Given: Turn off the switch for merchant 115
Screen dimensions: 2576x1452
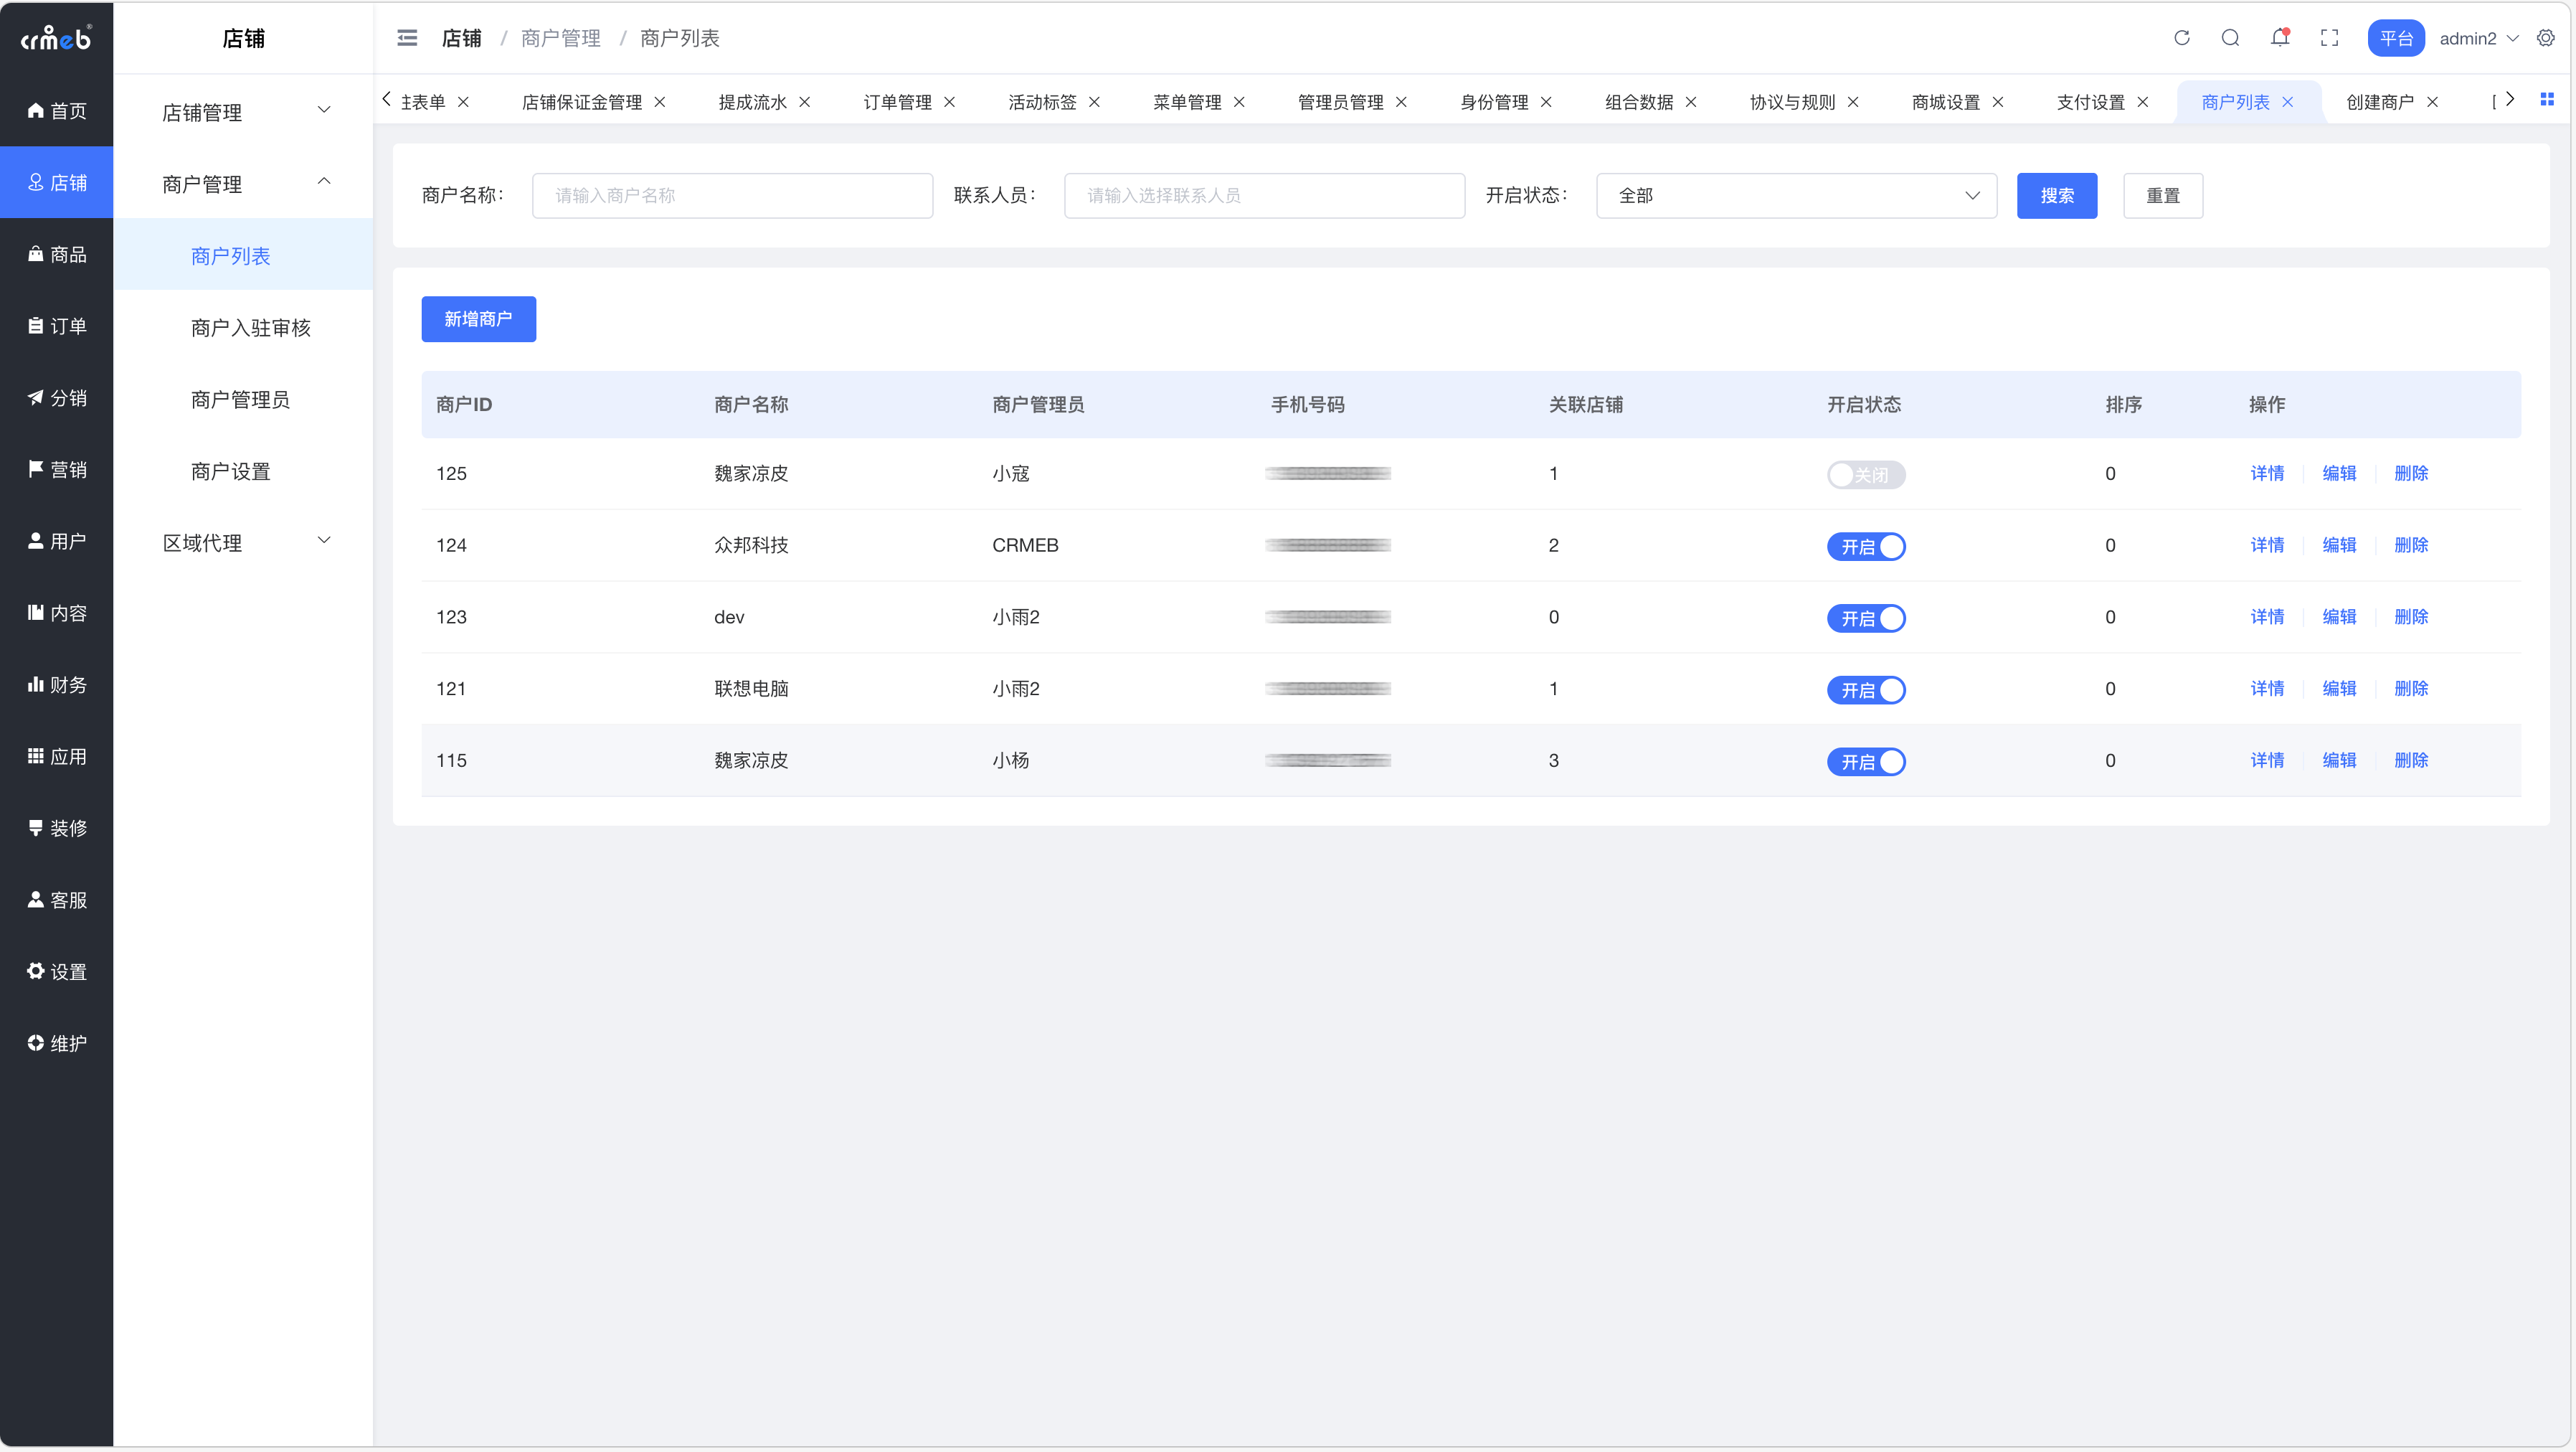Looking at the screenshot, I should [1865, 762].
